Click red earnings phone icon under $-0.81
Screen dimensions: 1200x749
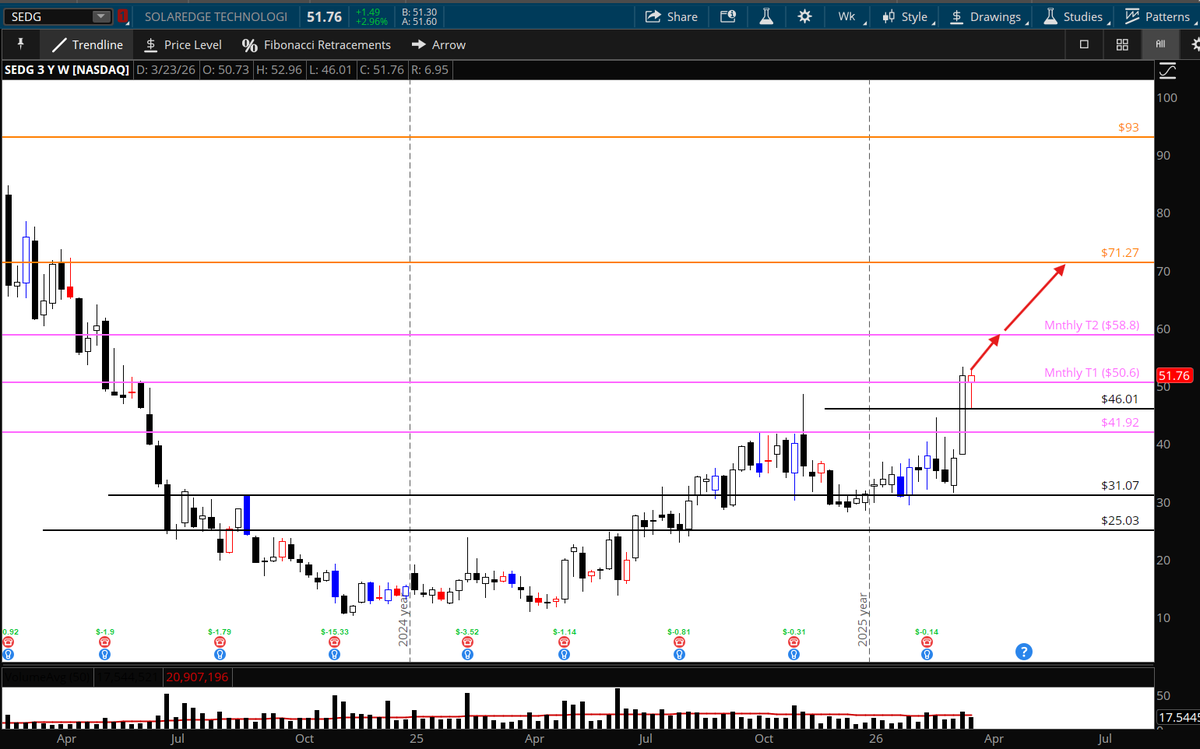[680, 642]
